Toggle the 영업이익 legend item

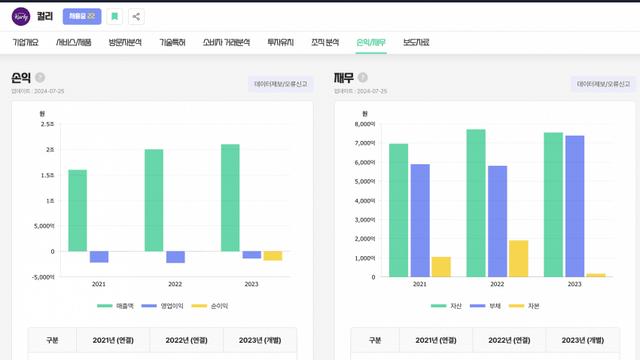point(162,306)
